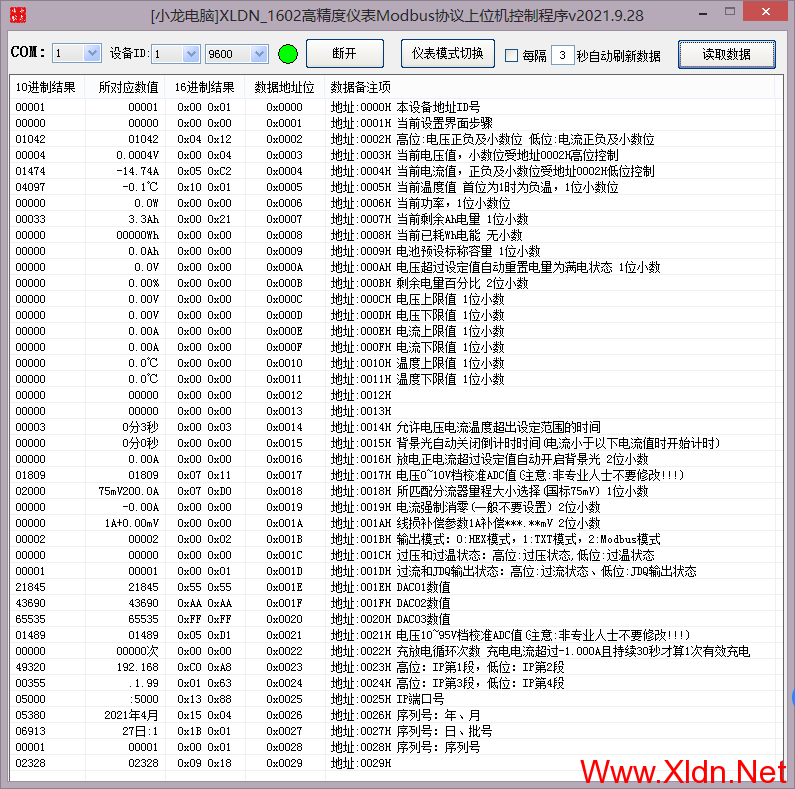Click the 断开 disconnect button

tap(344, 53)
